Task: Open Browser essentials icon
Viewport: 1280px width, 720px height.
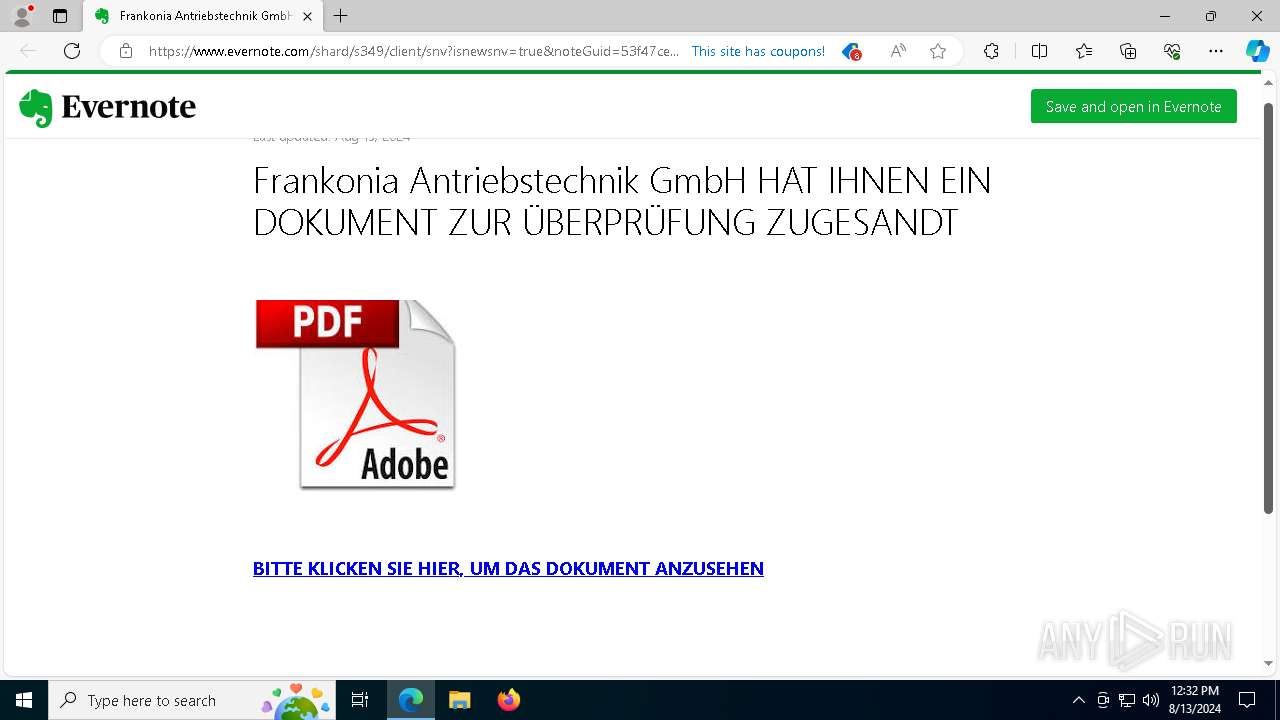Action: coord(1172,51)
